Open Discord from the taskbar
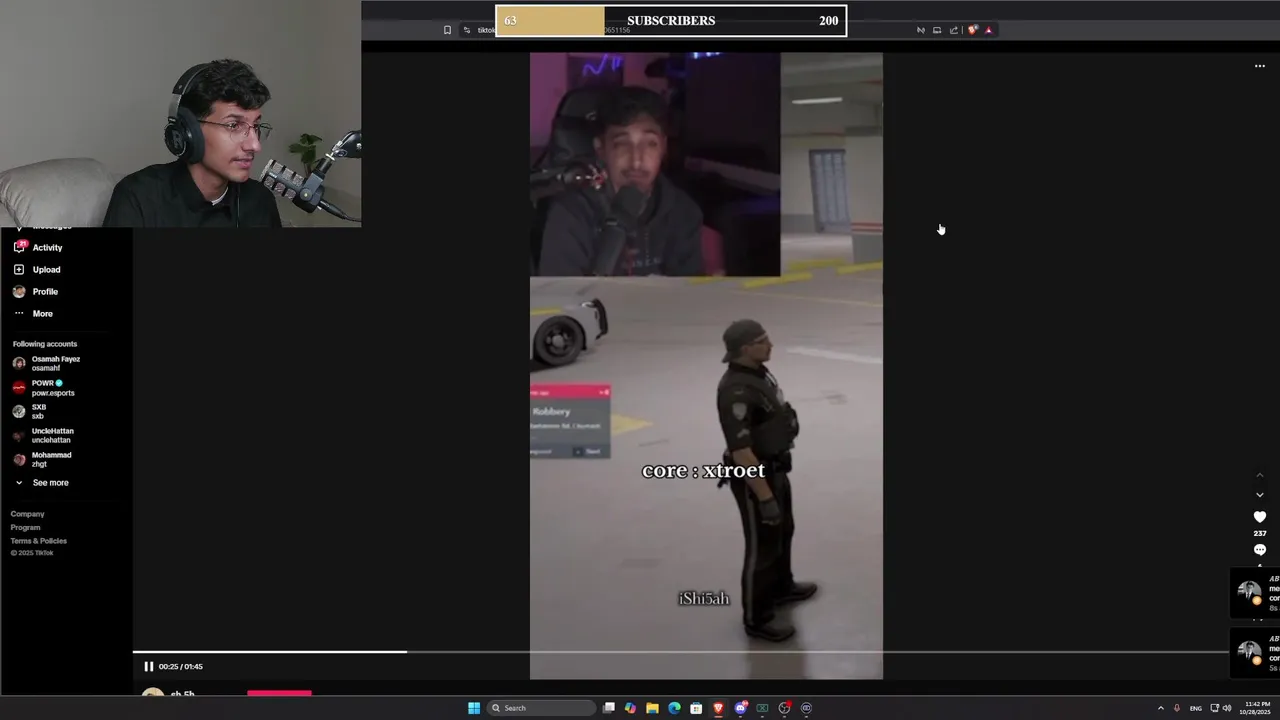This screenshot has height=720, width=1280. 740,708
